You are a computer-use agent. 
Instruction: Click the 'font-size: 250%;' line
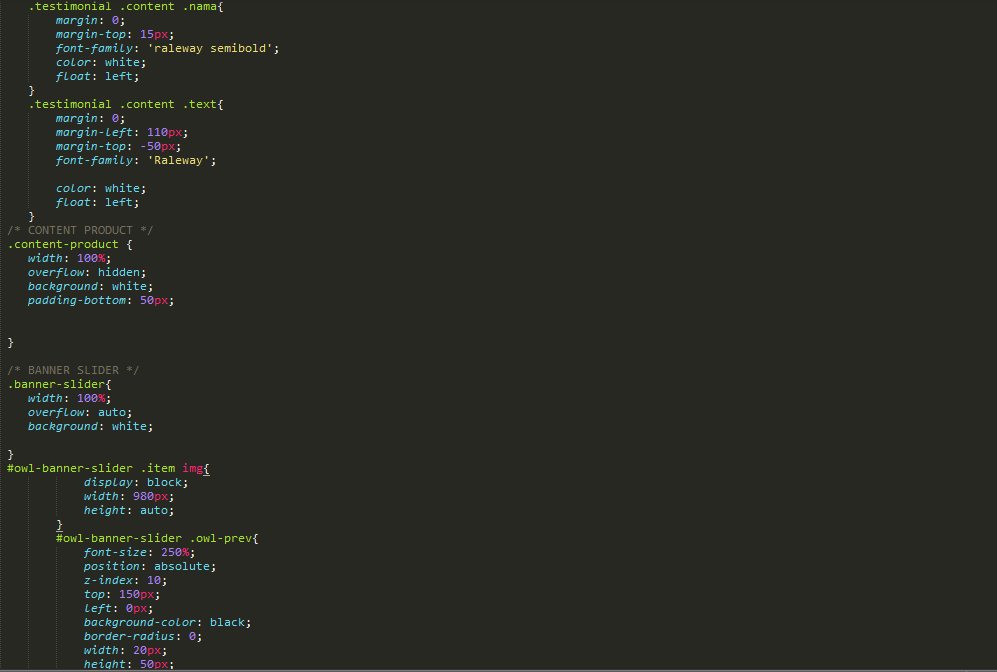139,552
